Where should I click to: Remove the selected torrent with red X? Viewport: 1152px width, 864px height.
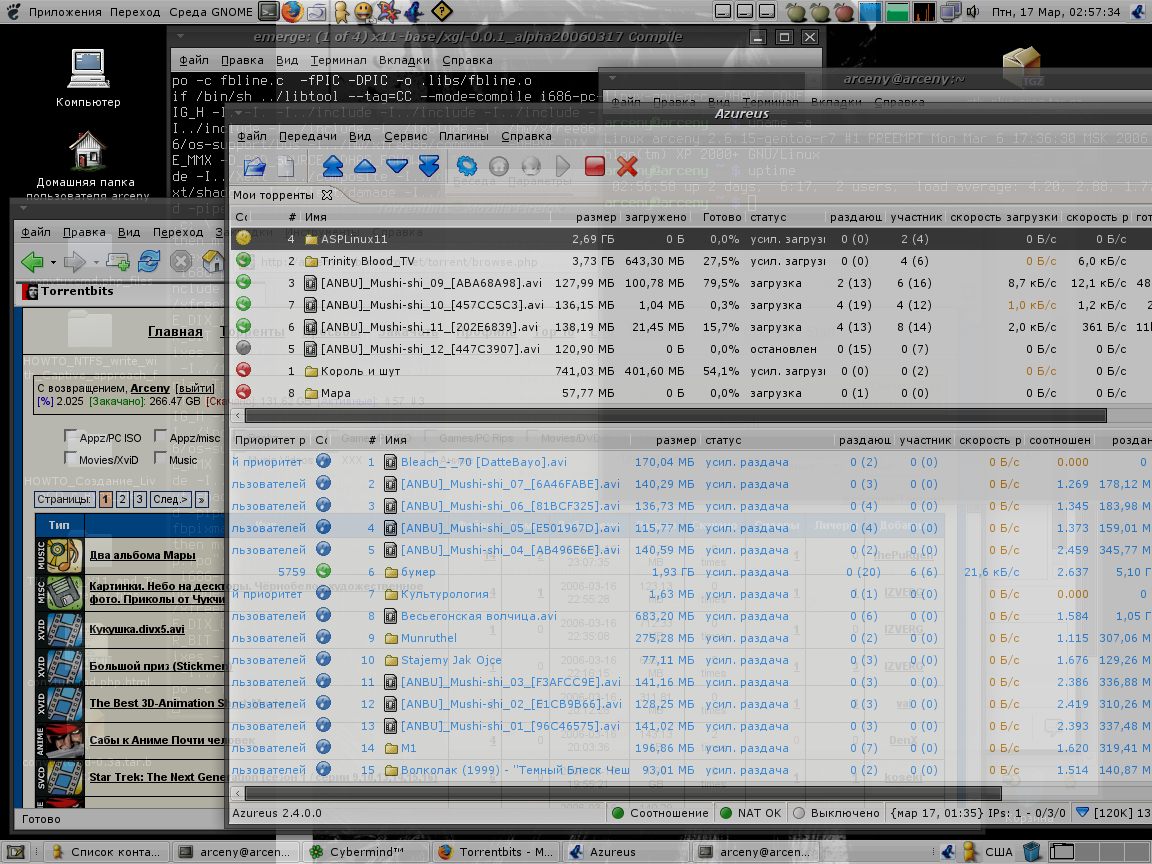(x=627, y=166)
